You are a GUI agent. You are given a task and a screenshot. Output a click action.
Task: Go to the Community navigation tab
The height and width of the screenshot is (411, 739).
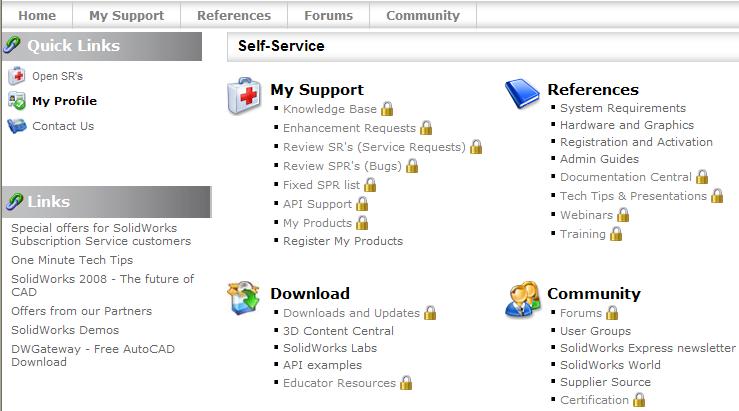(423, 15)
